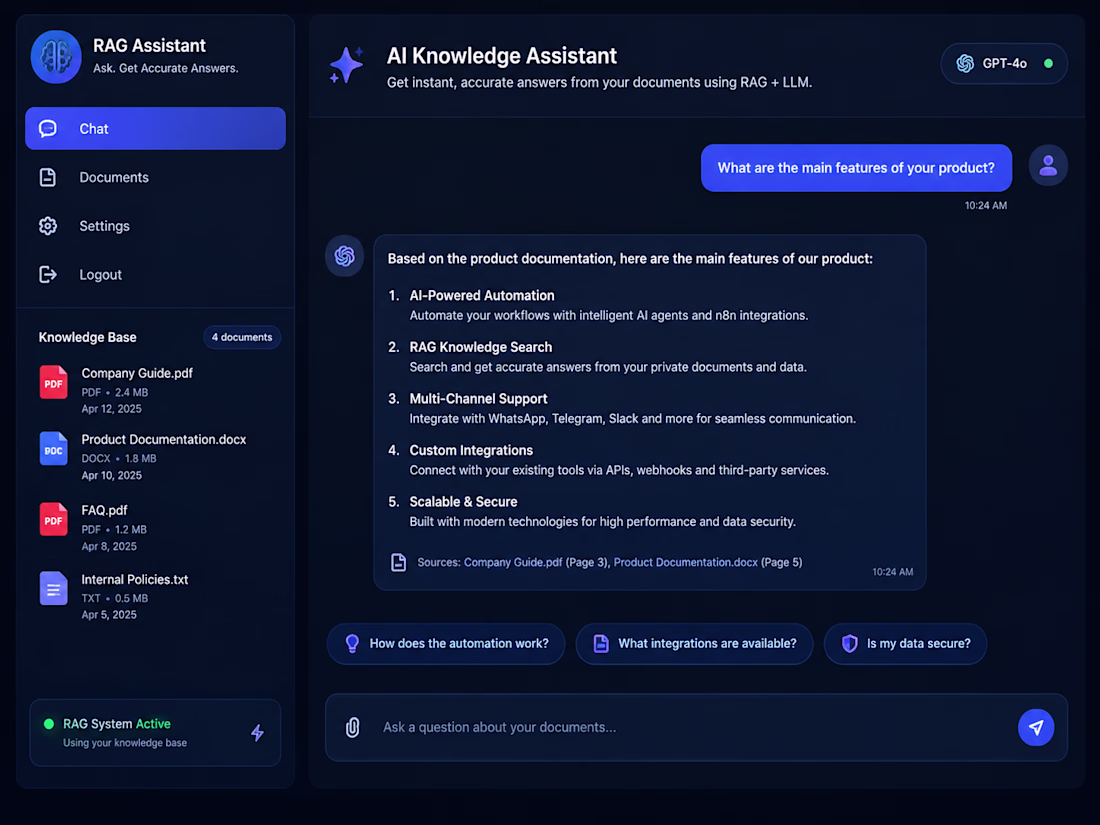Click the green dot beside RAG System Active
Screen dimensions: 1100x825
(x=49, y=724)
